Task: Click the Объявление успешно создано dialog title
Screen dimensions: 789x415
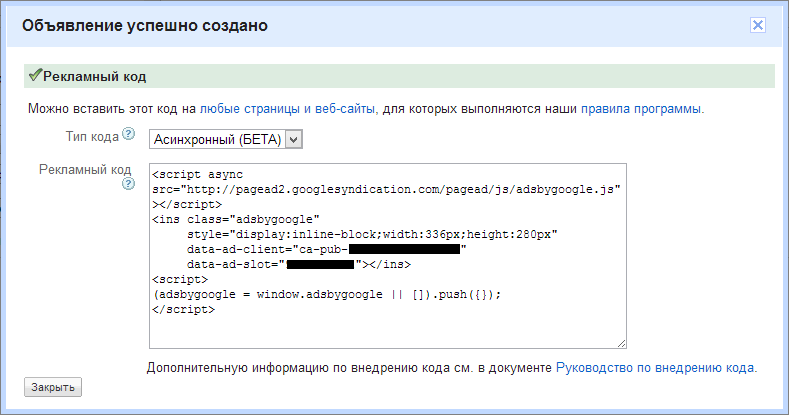Action: [x=146, y=25]
